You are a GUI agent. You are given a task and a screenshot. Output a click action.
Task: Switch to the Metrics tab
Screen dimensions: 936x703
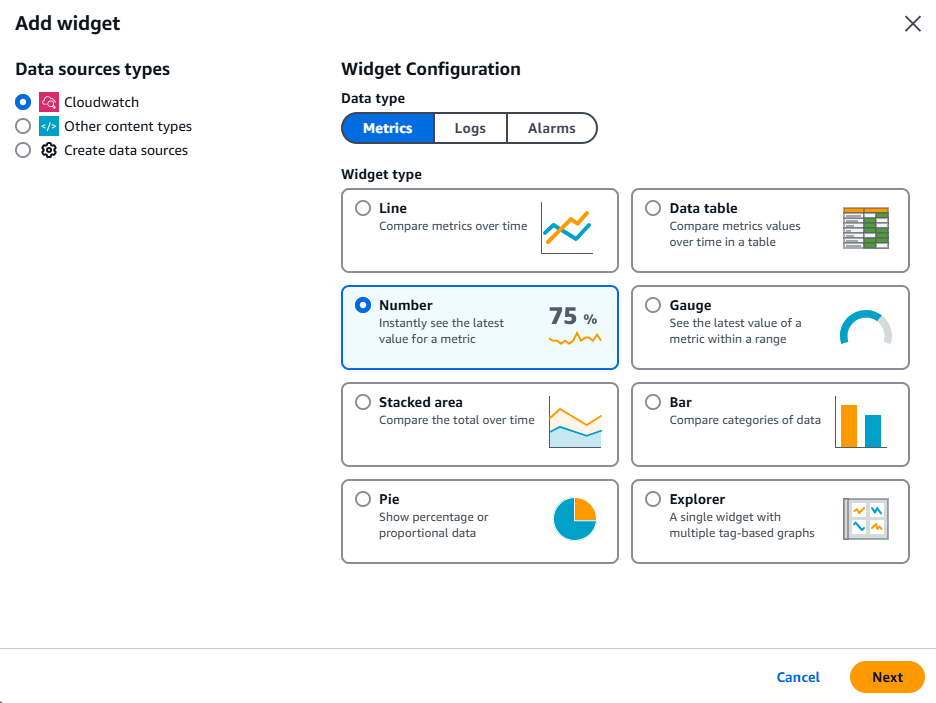388,128
